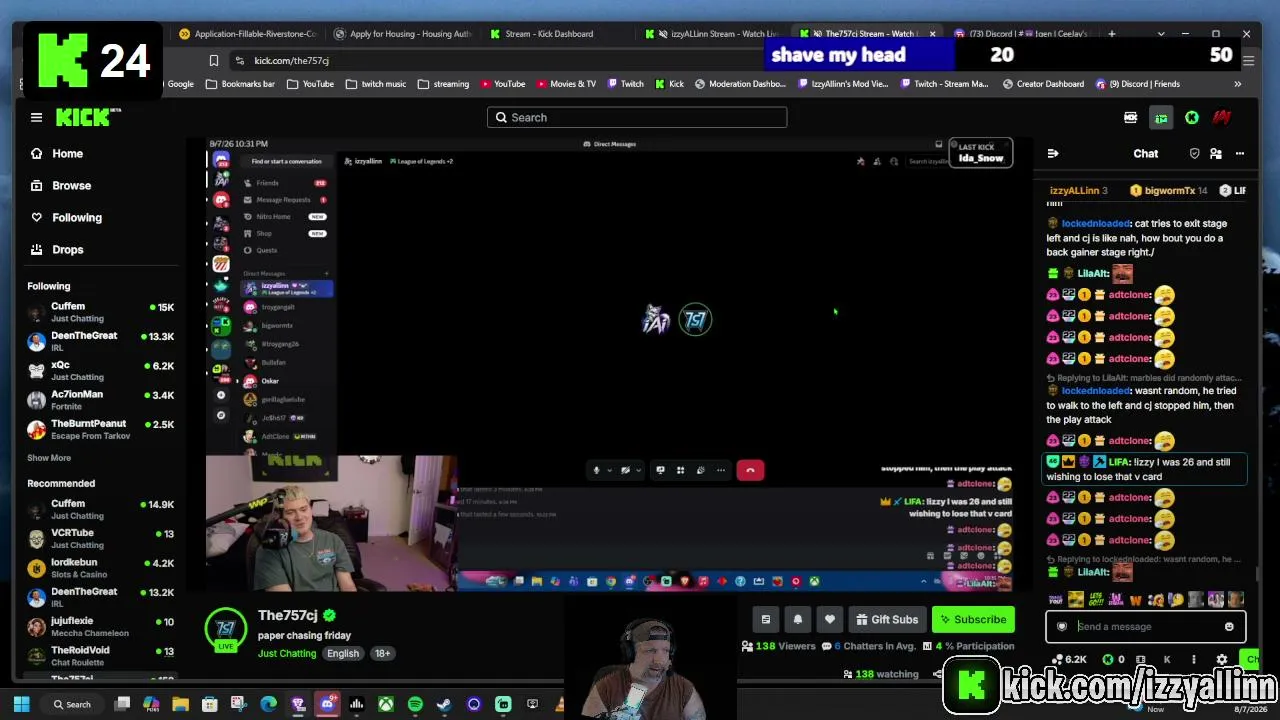Open a new browser tab

(1111, 34)
